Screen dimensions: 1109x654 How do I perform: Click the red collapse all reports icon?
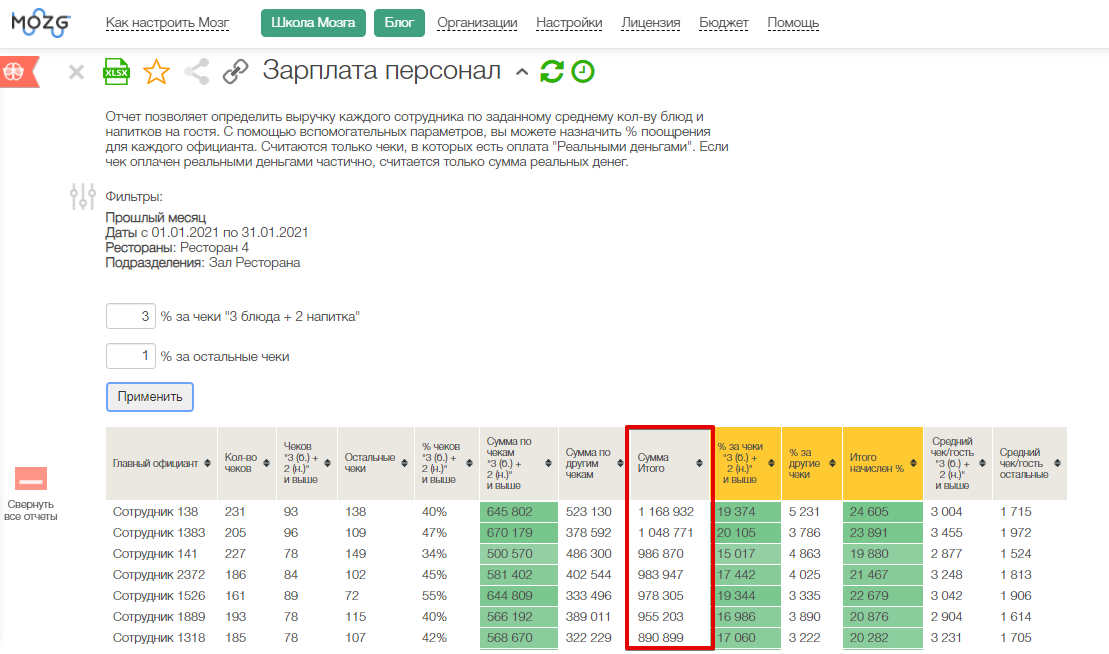tap(30, 479)
